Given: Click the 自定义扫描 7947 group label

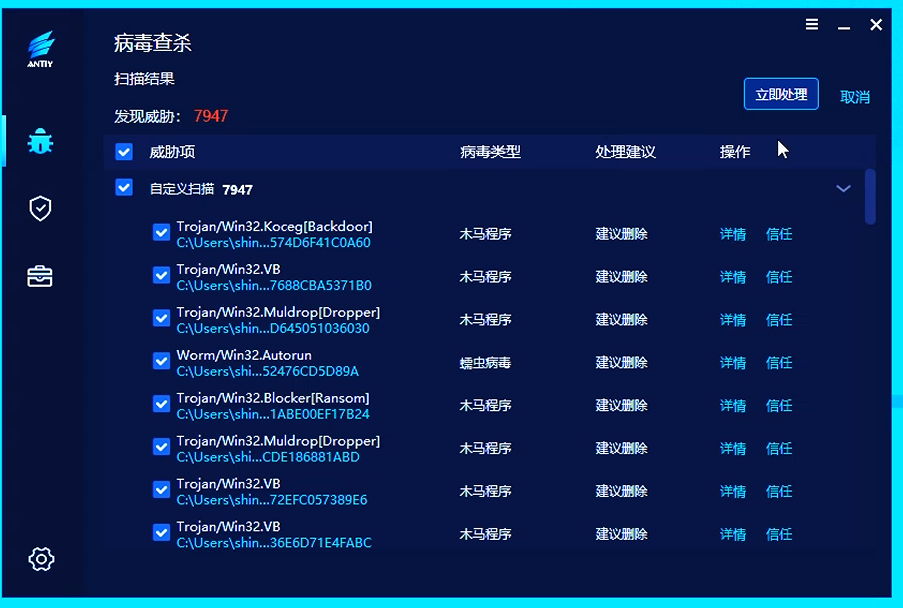Looking at the screenshot, I should pos(201,189).
